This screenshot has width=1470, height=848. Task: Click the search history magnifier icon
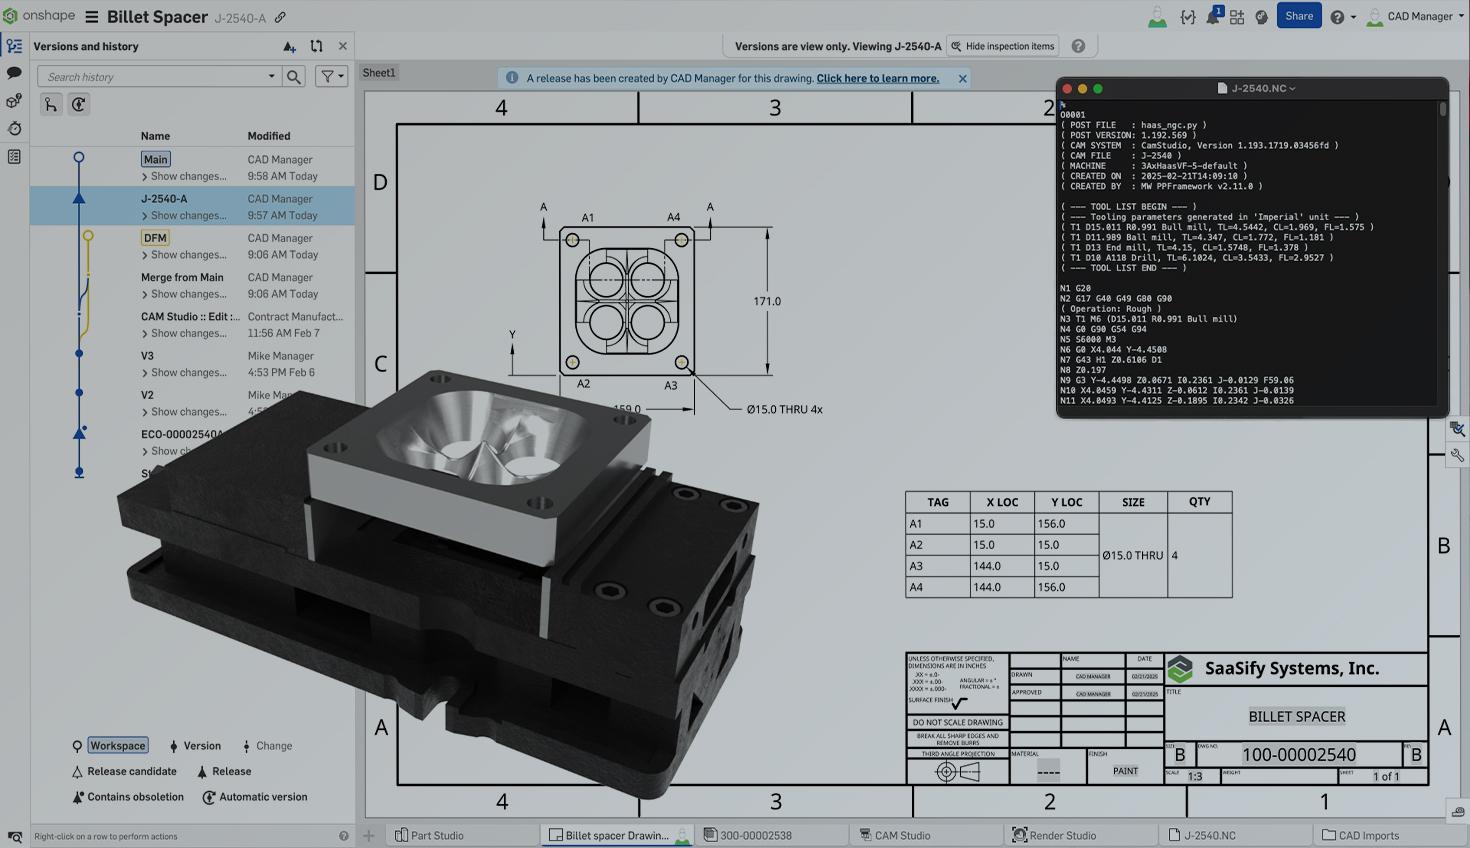click(293, 77)
